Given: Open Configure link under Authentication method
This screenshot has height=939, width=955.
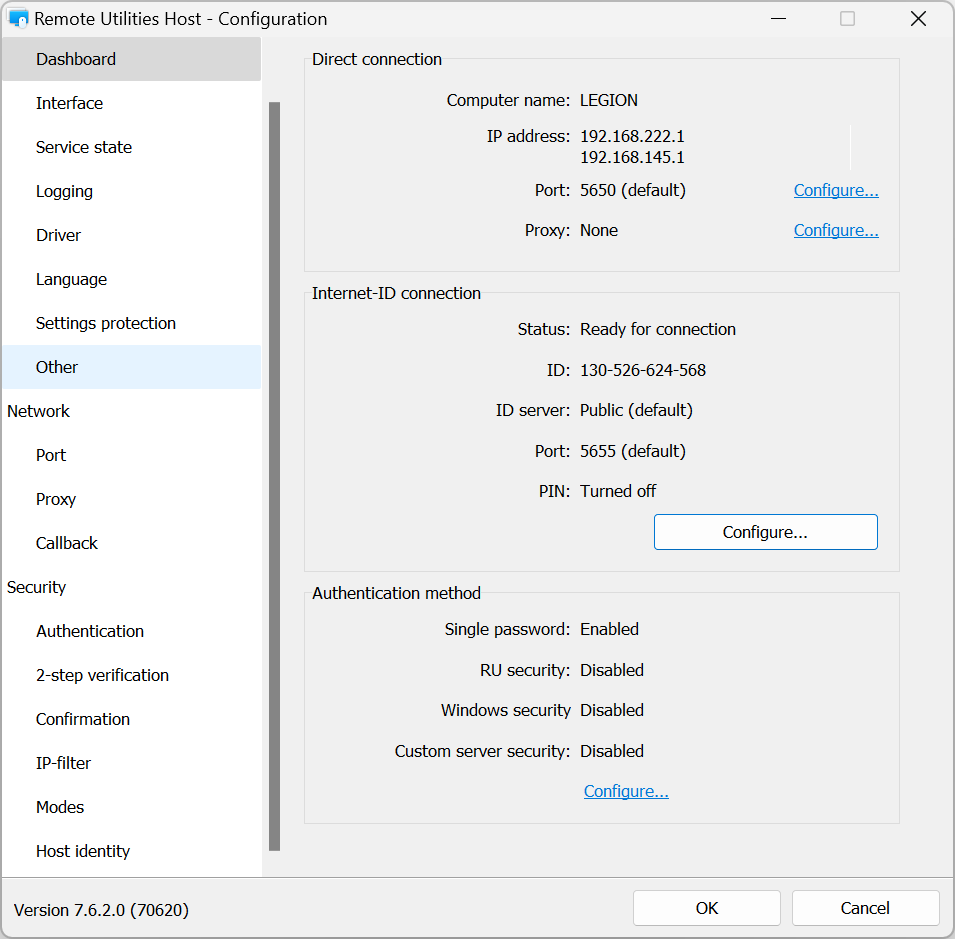Looking at the screenshot, I should tap(626, 791).
